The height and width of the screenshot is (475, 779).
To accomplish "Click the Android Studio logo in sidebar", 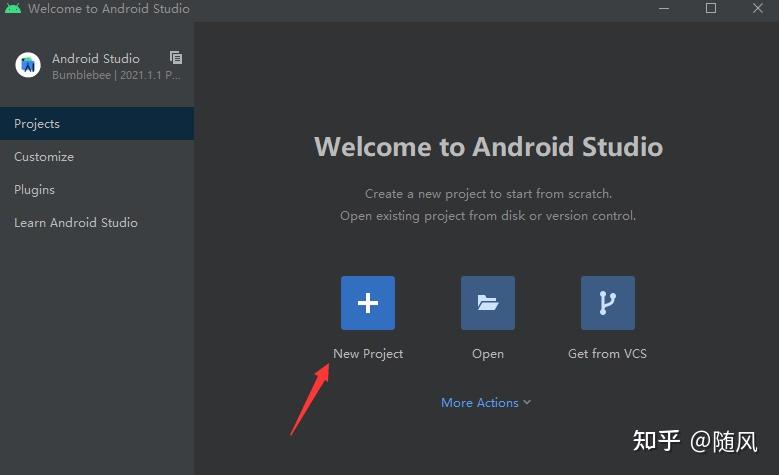I will 28,65.
